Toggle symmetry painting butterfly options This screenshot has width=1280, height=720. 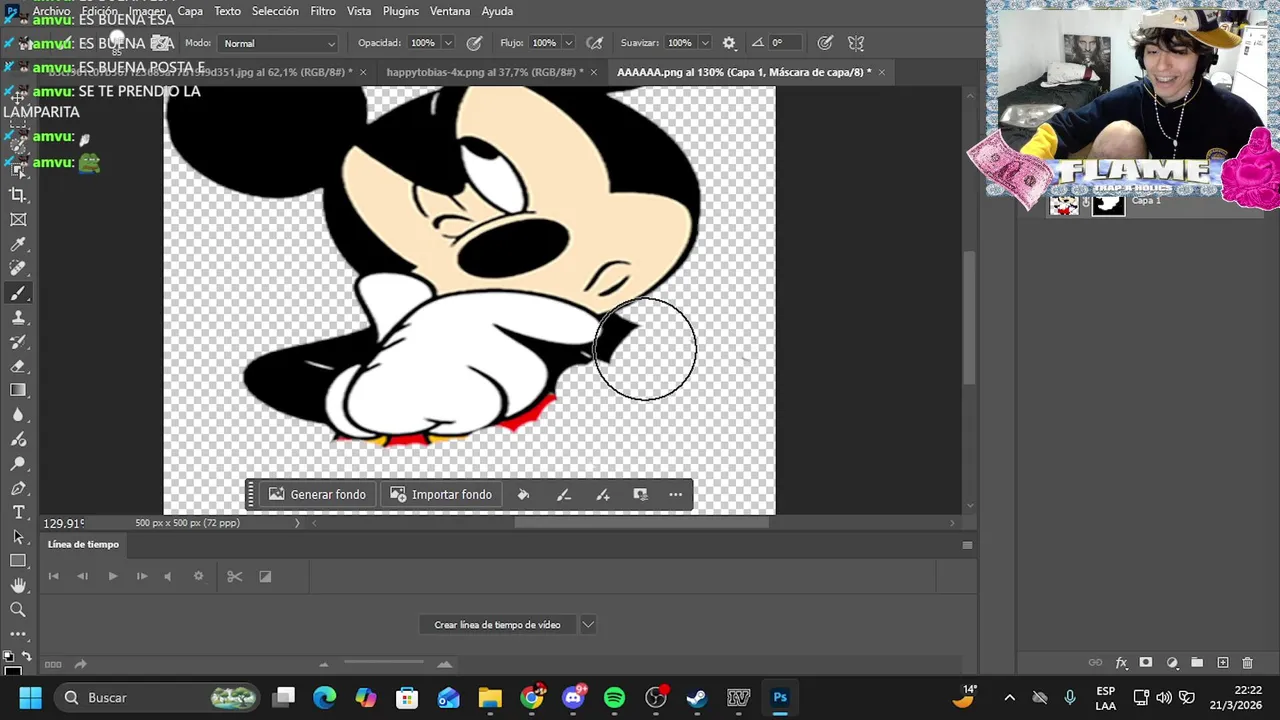coord(856,43)
